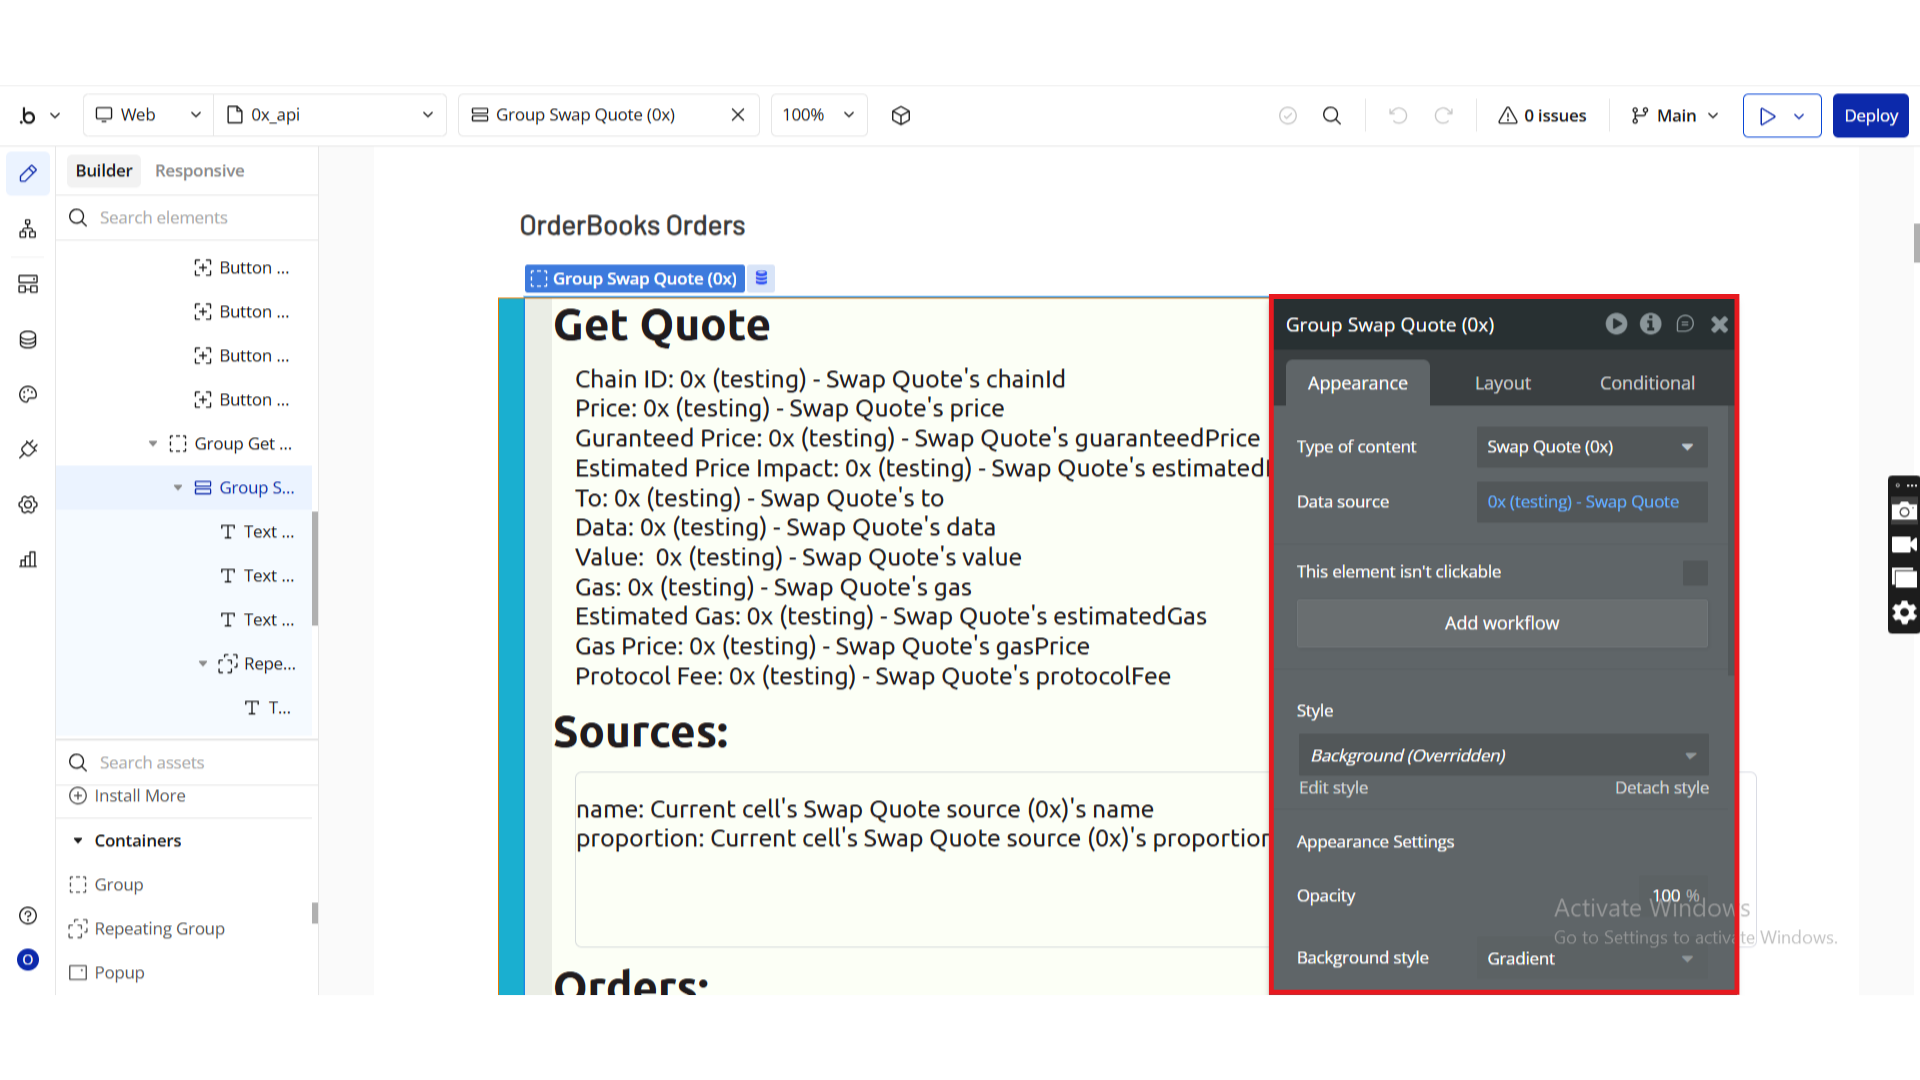Open the Logs bar chart icon
This screenshot has height=1080, width=1920.
point(28,559)
